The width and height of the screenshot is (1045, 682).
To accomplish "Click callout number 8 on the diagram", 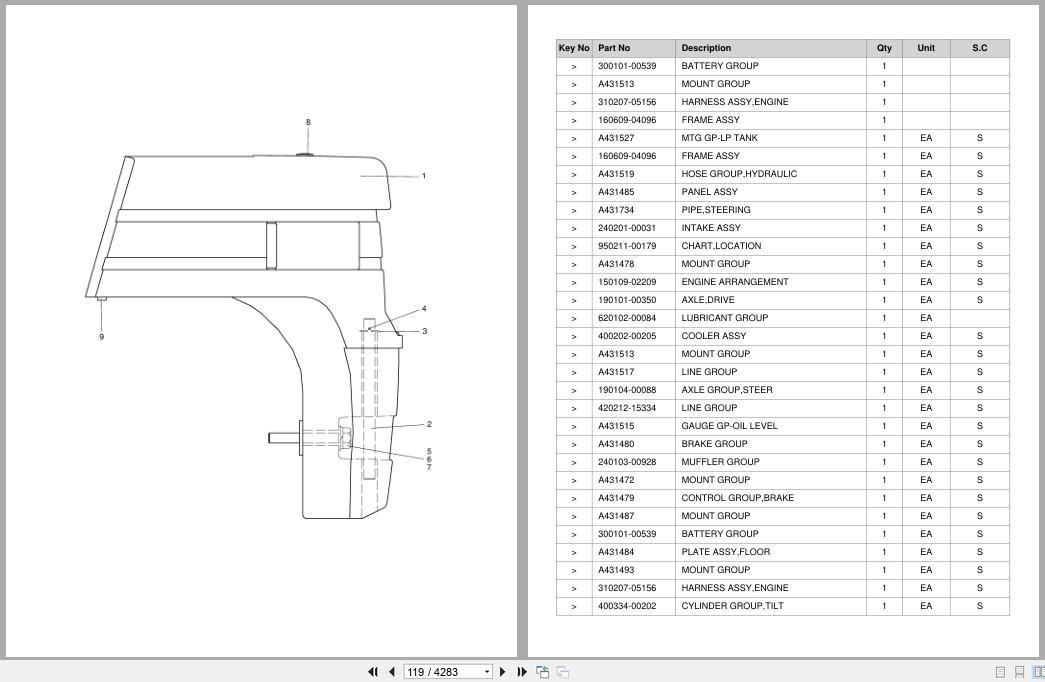I will point(308,122).
